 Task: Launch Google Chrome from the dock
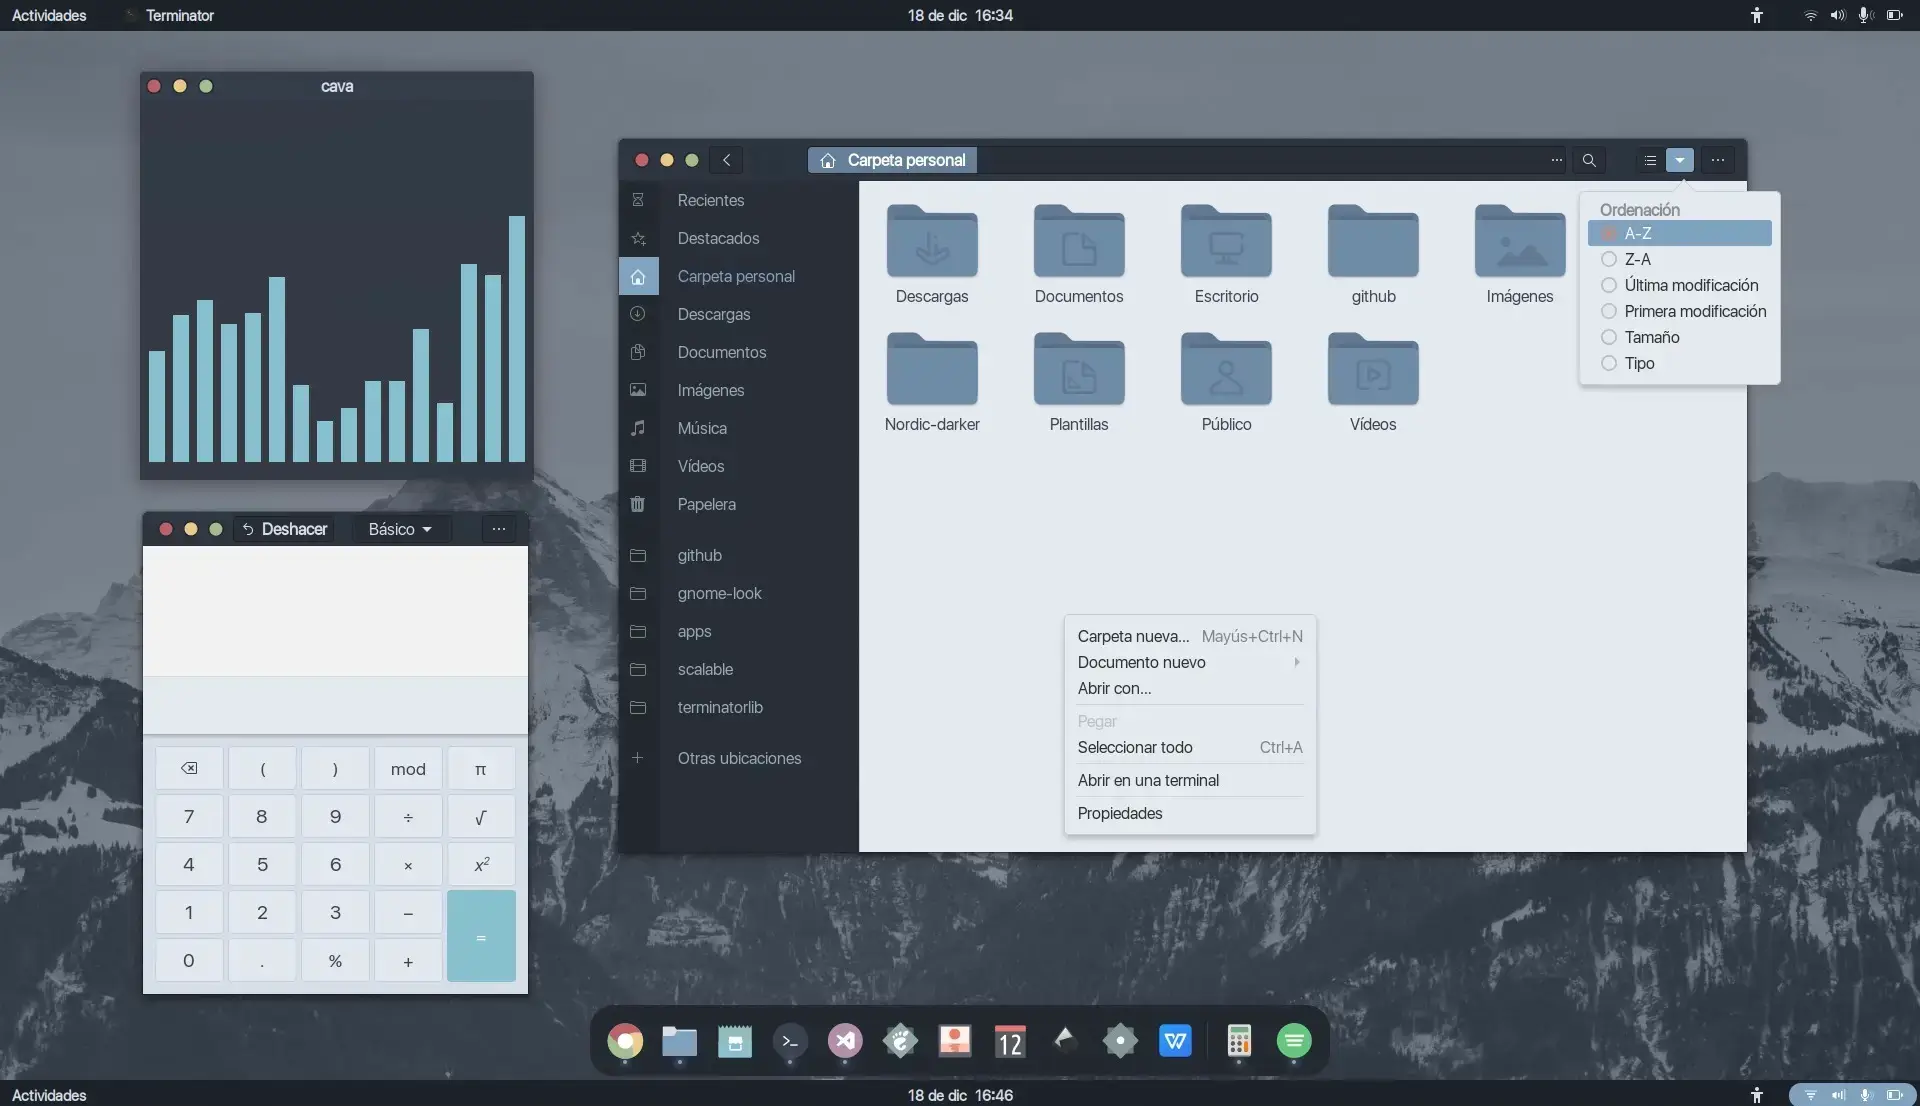point(625,1040)
